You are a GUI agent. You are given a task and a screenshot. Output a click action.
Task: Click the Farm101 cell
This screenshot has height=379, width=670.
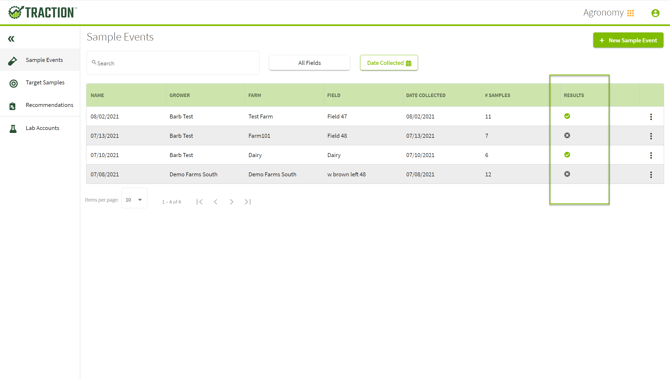point(259,135)
